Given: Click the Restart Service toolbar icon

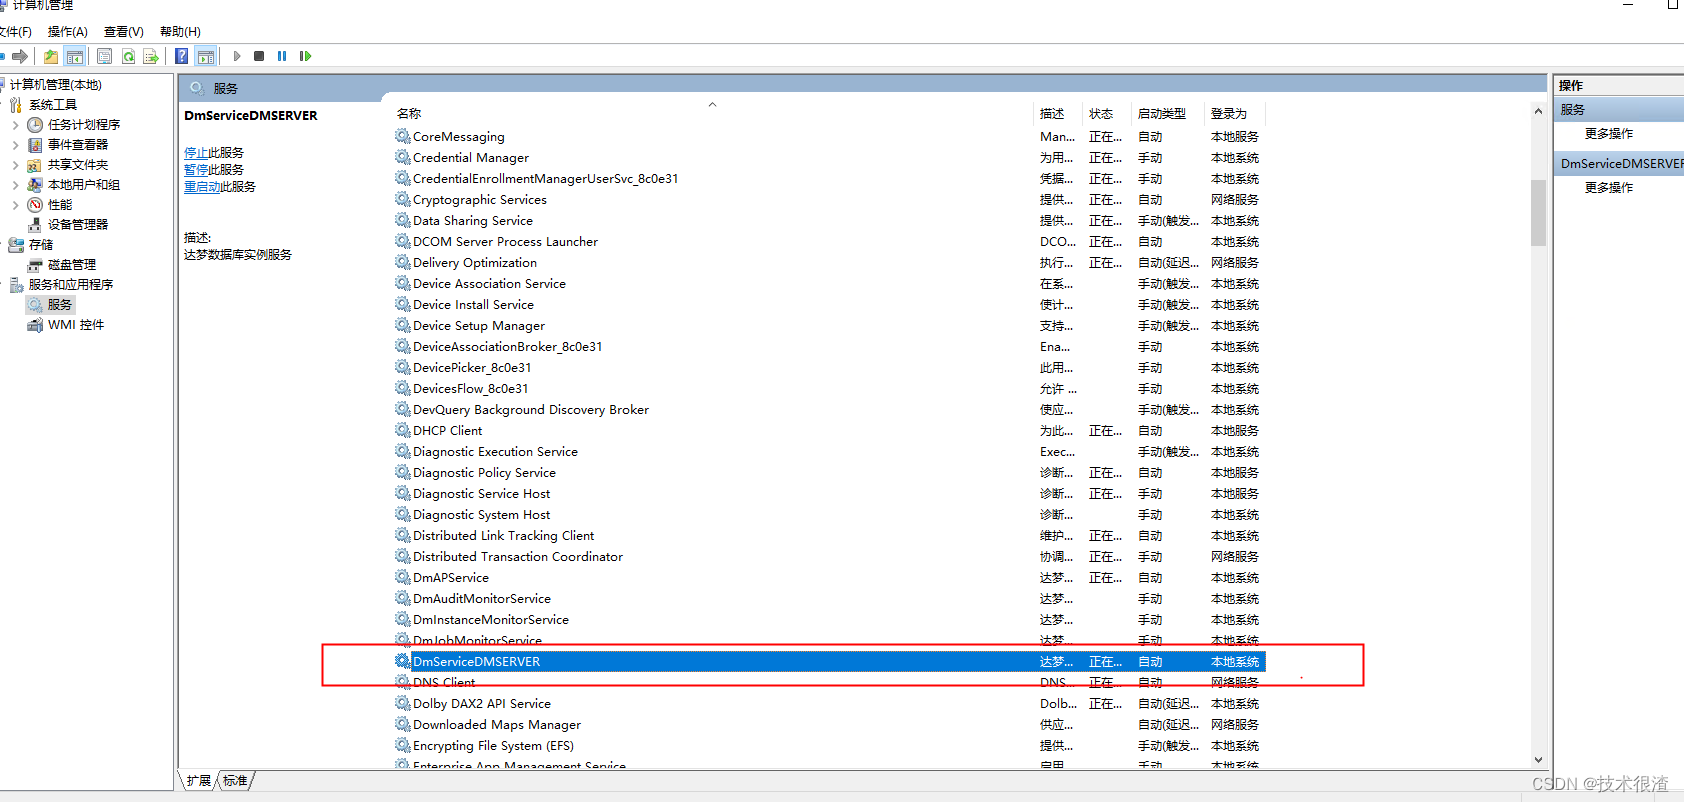Looking at the screenshot, I should coord(305,56).
